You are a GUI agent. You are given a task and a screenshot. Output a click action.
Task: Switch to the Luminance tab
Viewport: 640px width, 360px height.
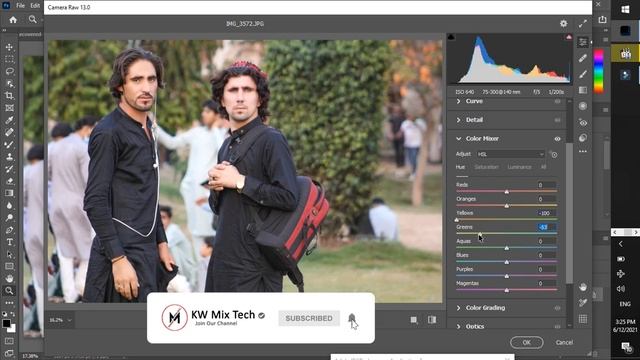[519, 167]
